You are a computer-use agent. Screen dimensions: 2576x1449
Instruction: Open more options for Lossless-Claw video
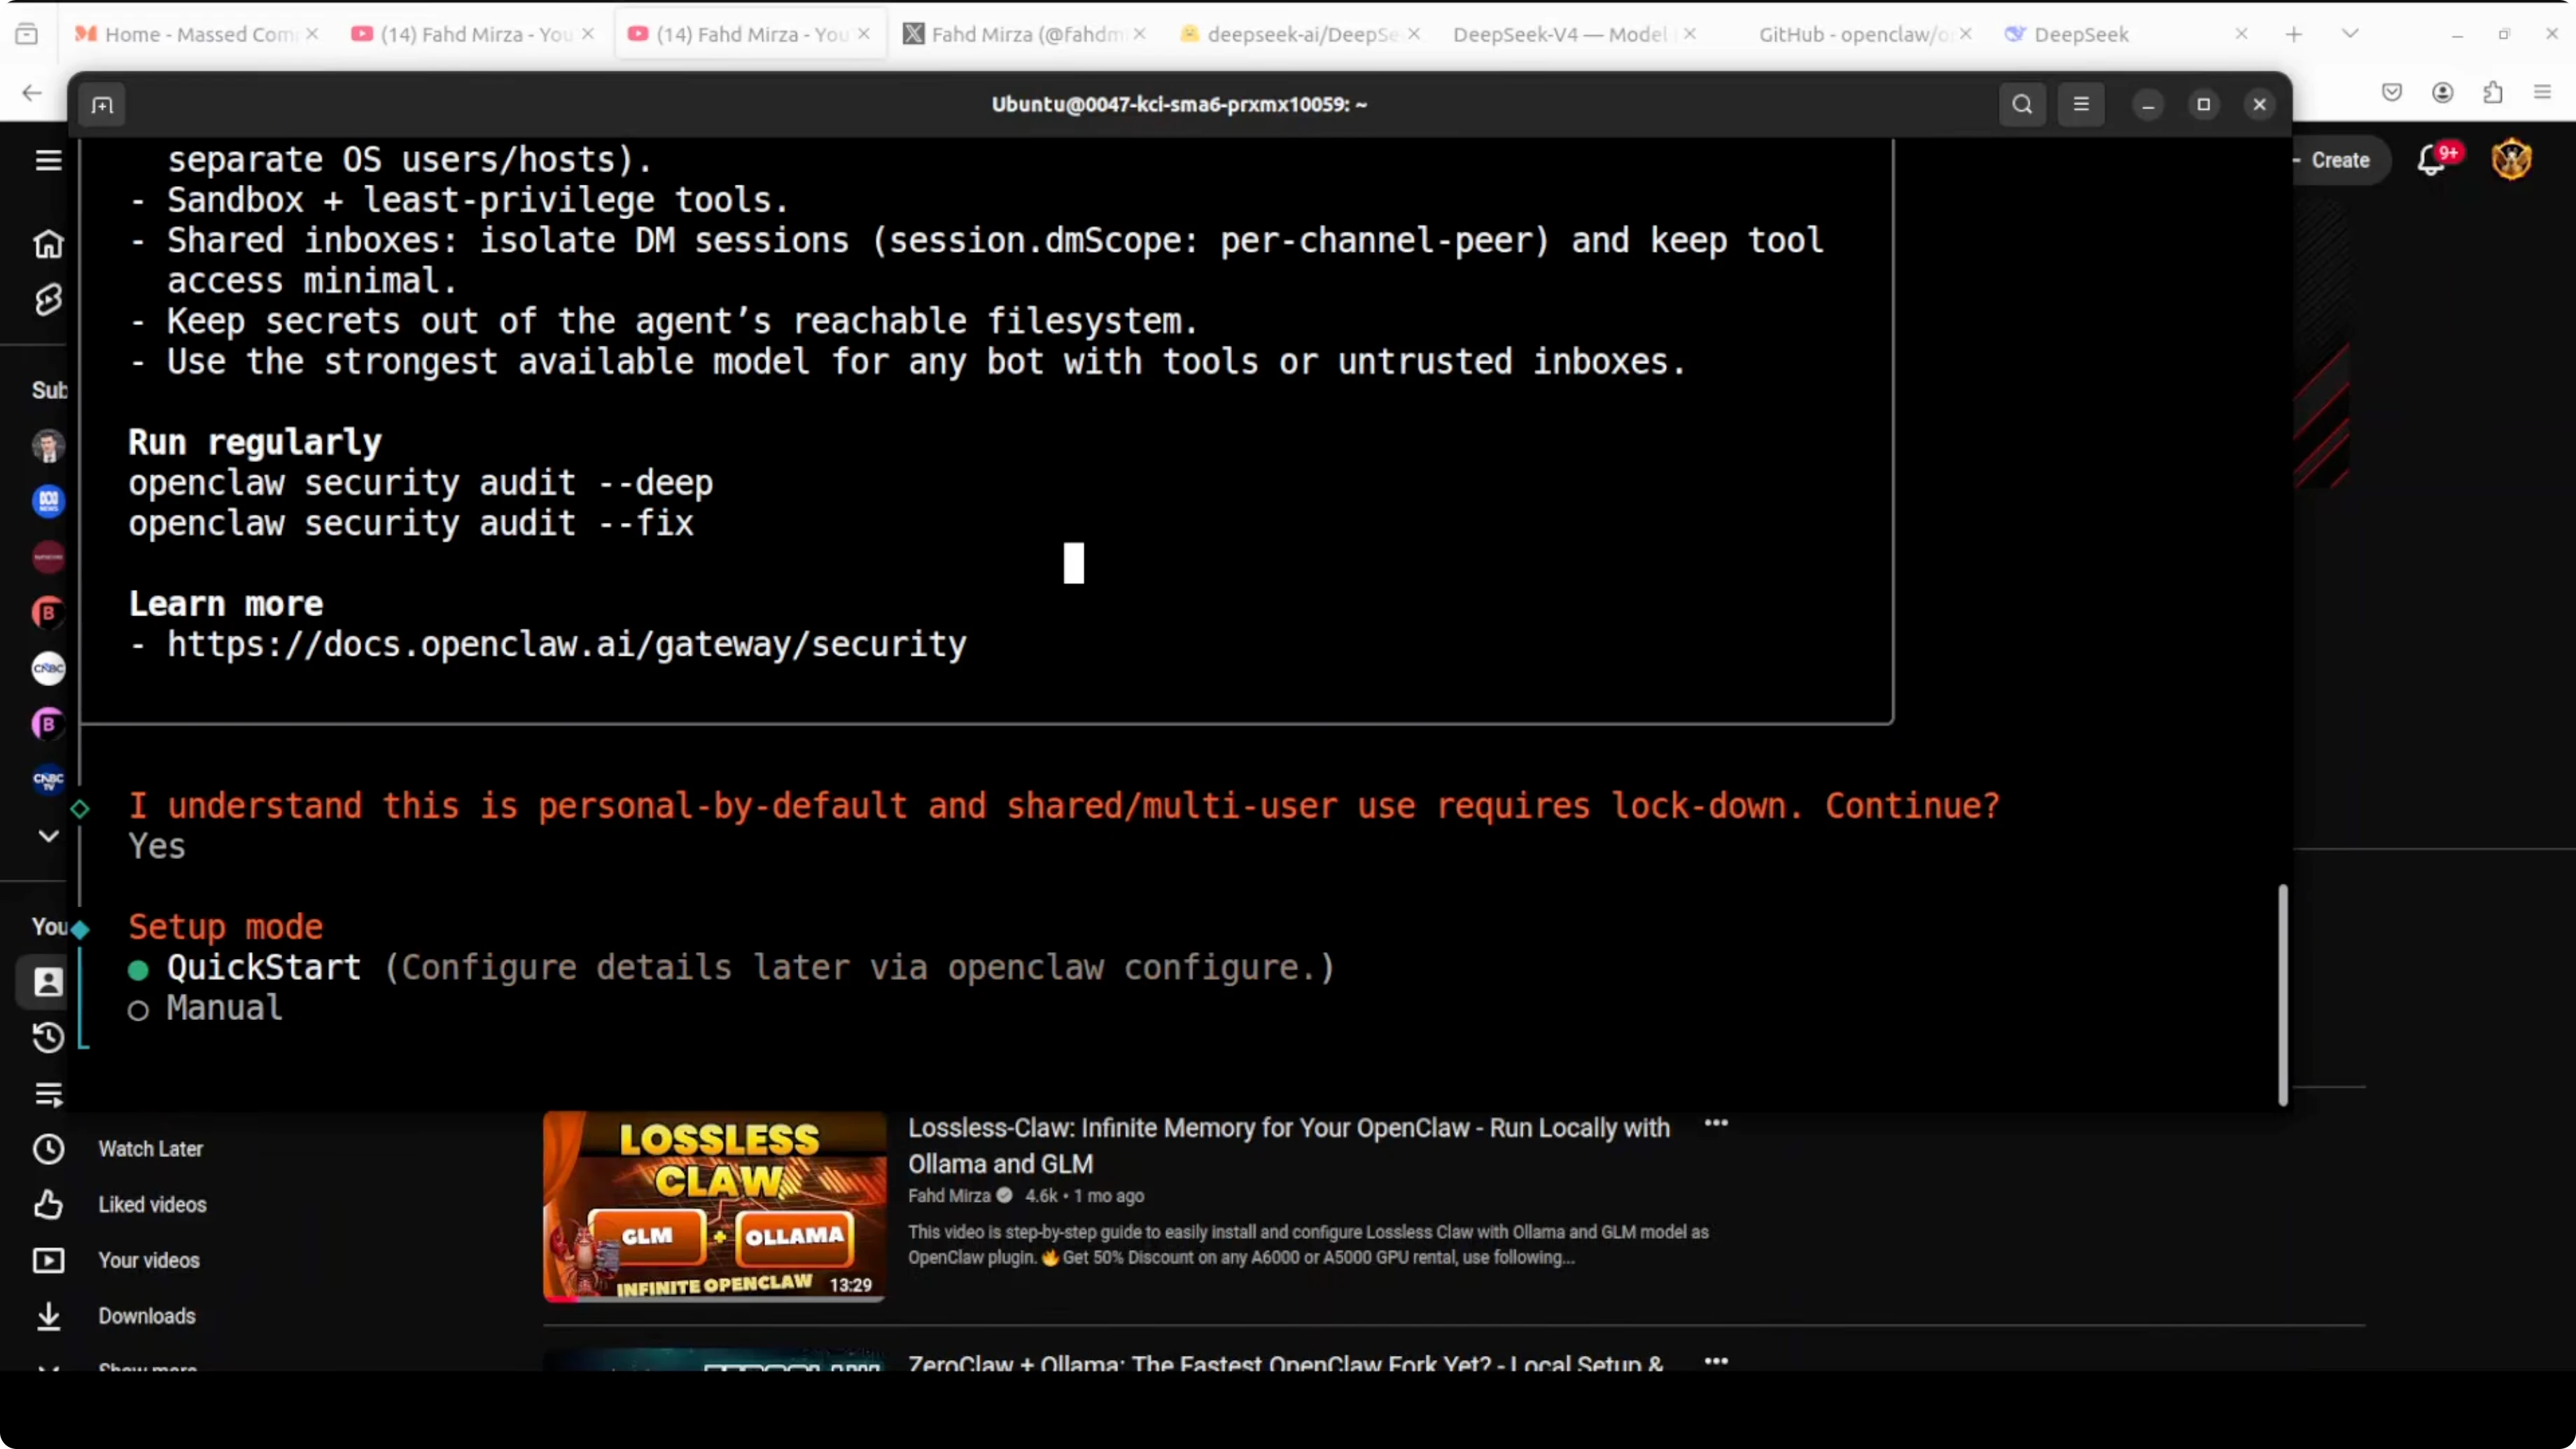[x=1716, y=1124]
